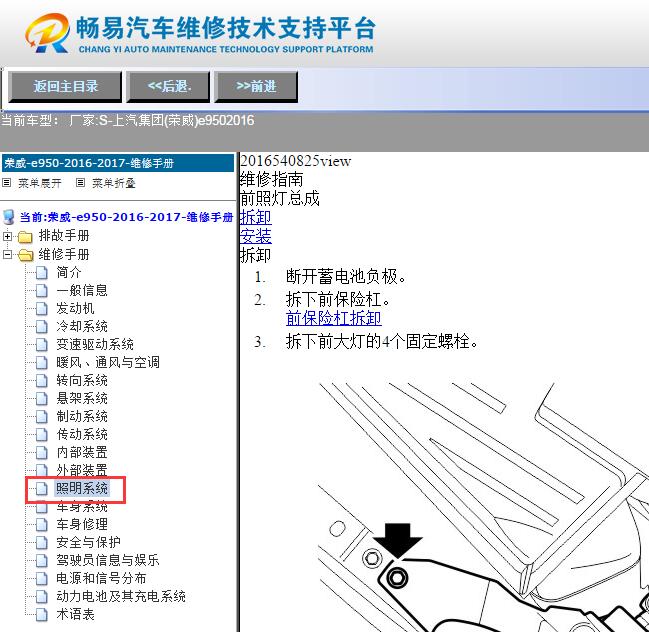The image size is (649, 632).
Task: Open the 发动机 section
Action: [75, 308]
